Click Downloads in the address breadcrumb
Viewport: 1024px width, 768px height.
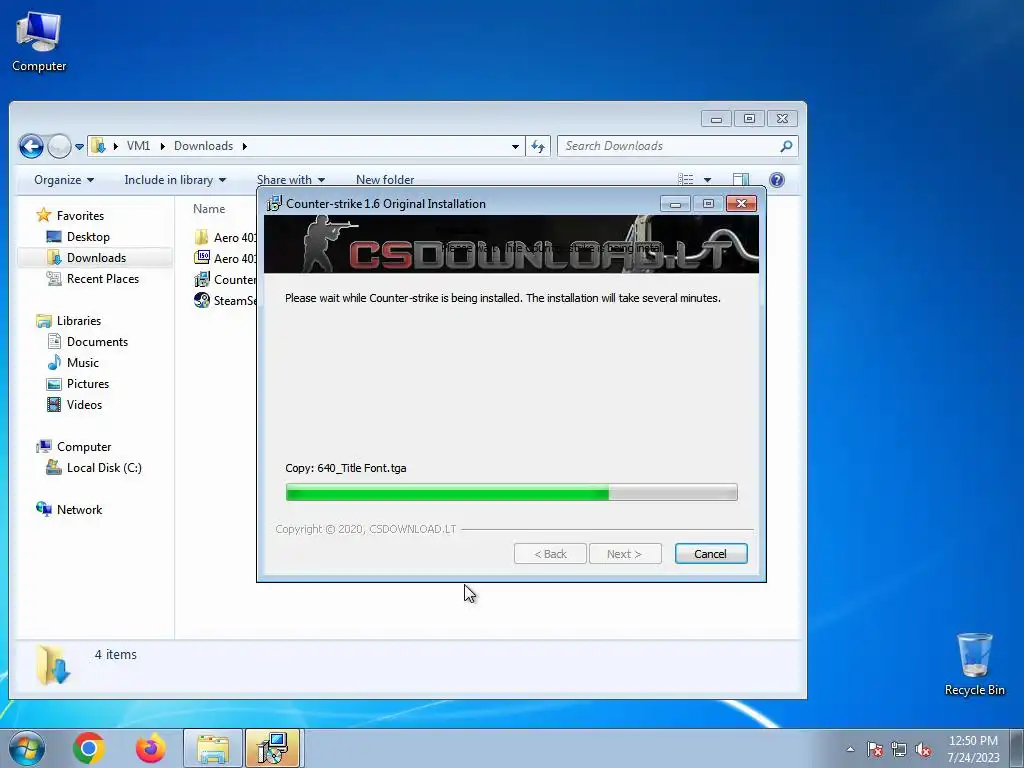click(x=203, y=146)
